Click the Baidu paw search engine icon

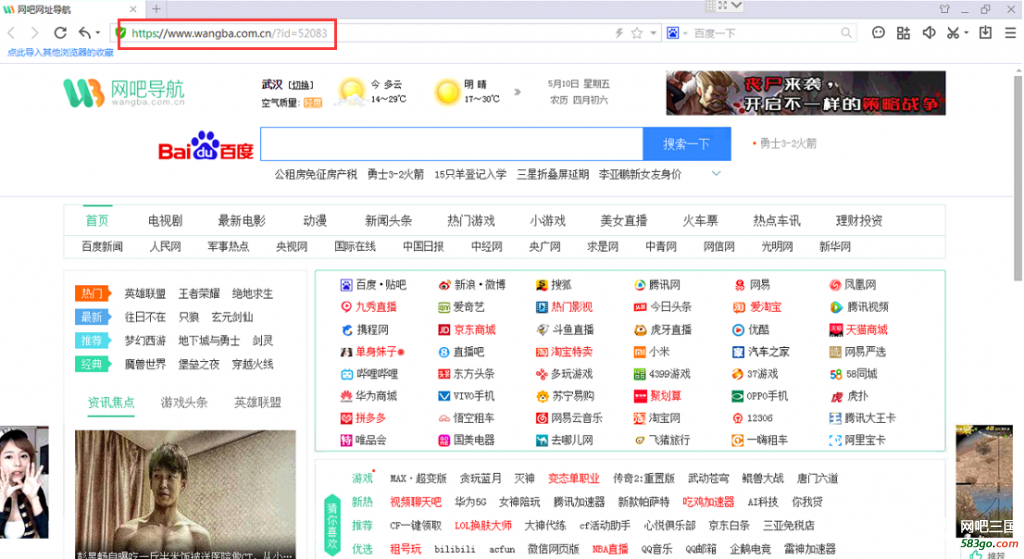point(673,33)
